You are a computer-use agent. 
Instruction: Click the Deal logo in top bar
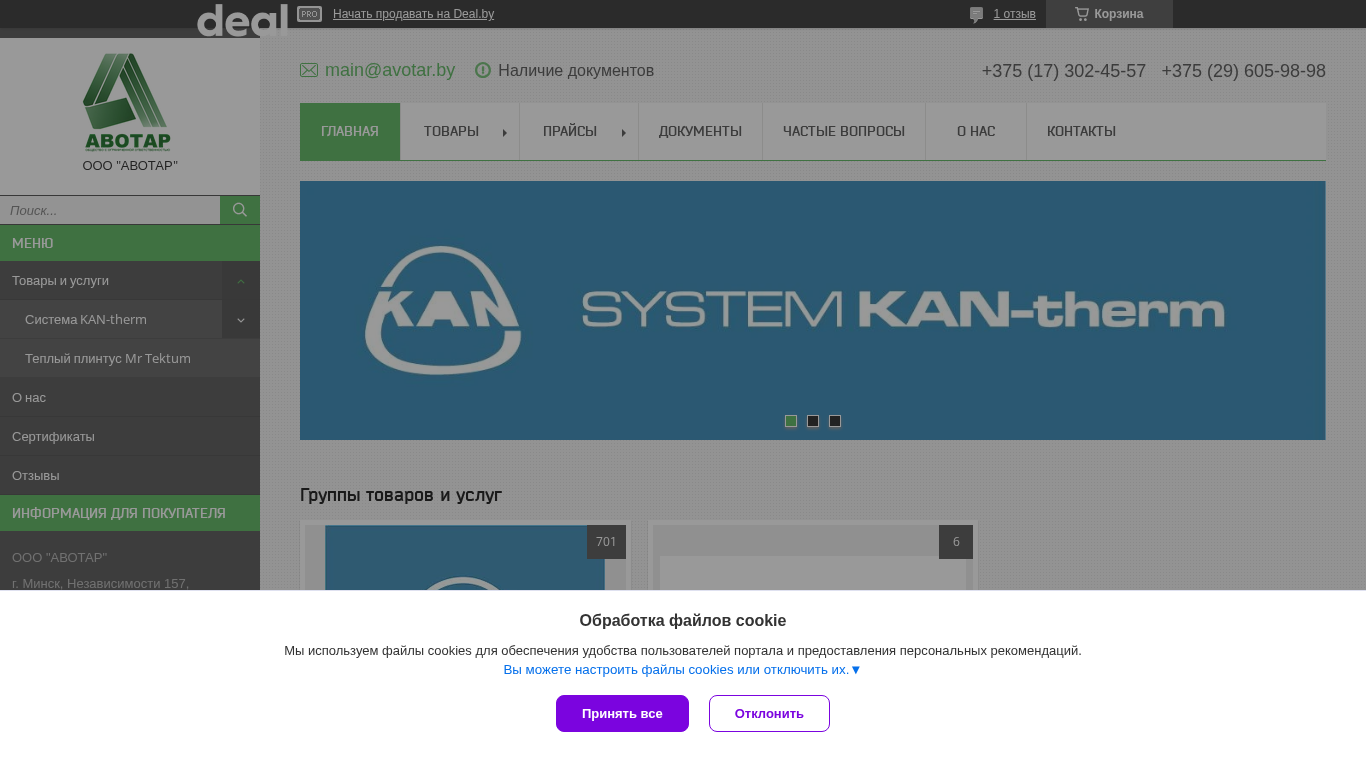(242, 19)
